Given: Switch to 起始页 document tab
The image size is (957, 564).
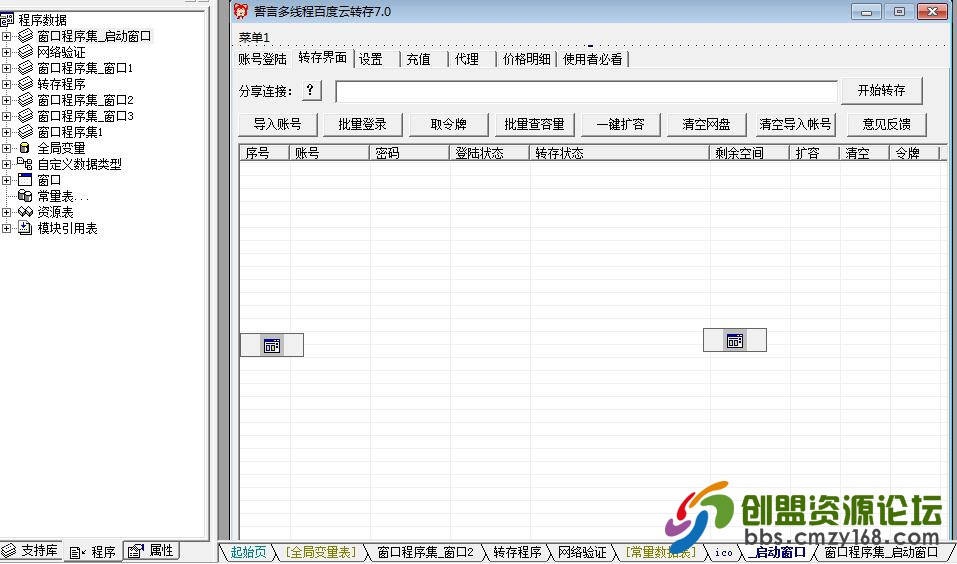Looking at the screenshot, I should (x=248, y=552).
